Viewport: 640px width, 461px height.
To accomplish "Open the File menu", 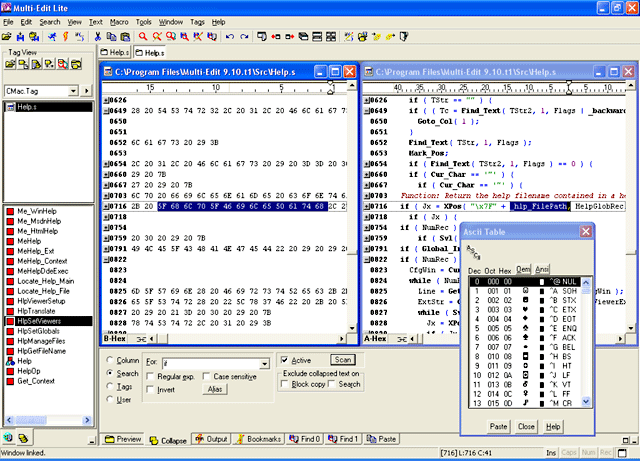I will tap(8, 22).
